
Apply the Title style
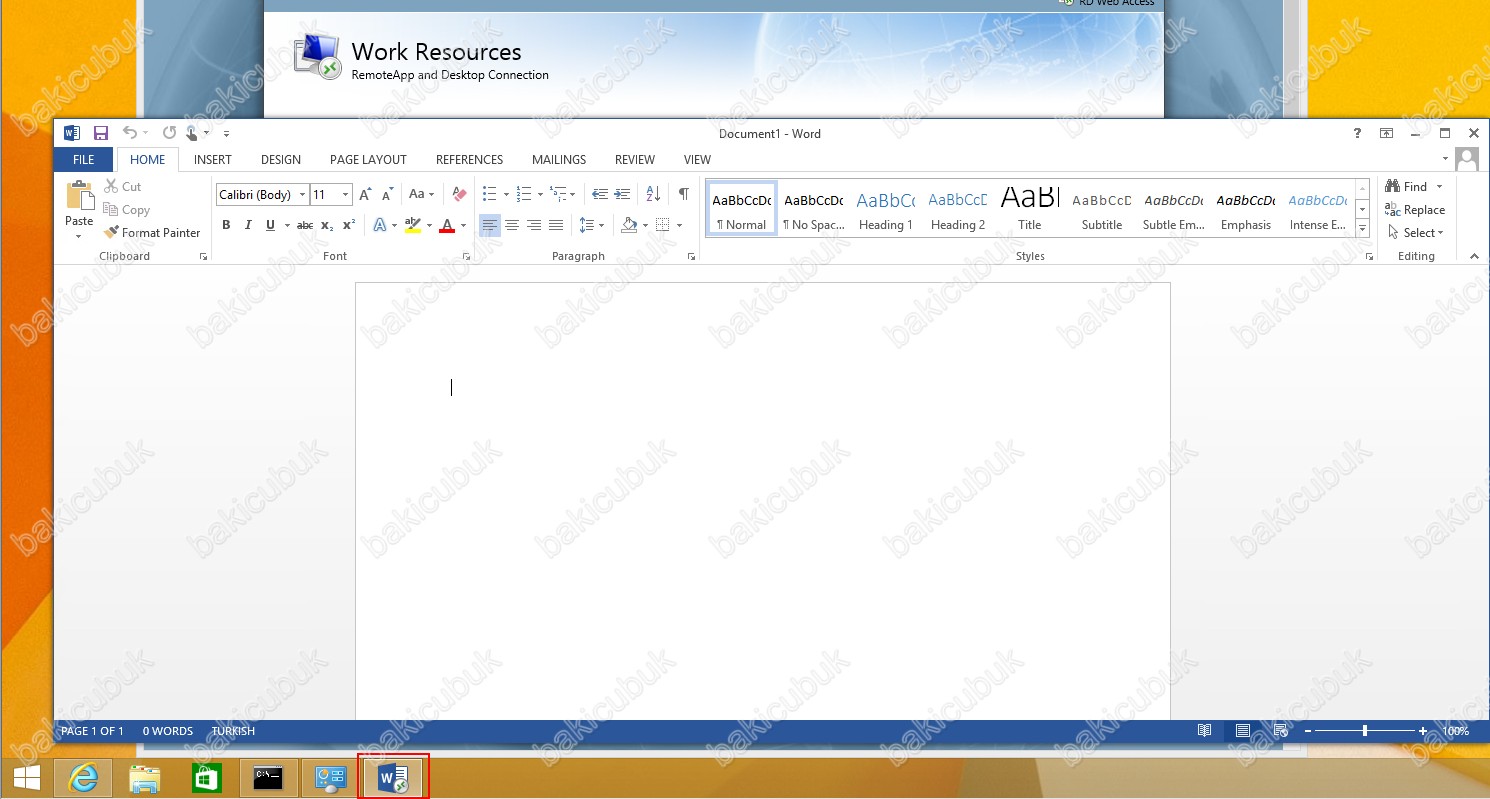click(x=1030, y=210)
